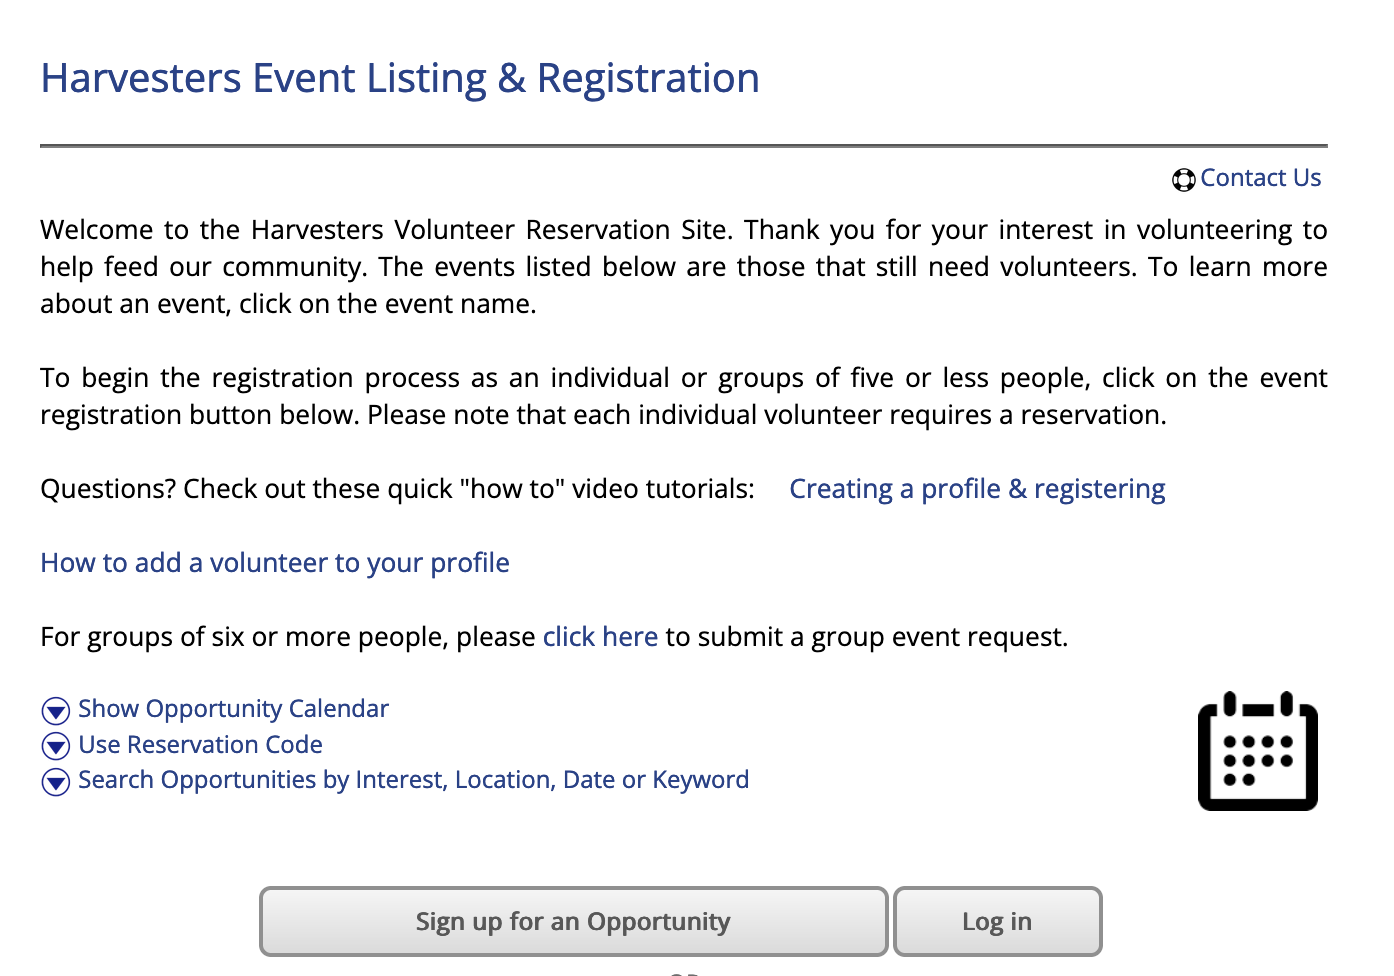Click the arrow icon before Search Opportunities

(x=55, y=782)
